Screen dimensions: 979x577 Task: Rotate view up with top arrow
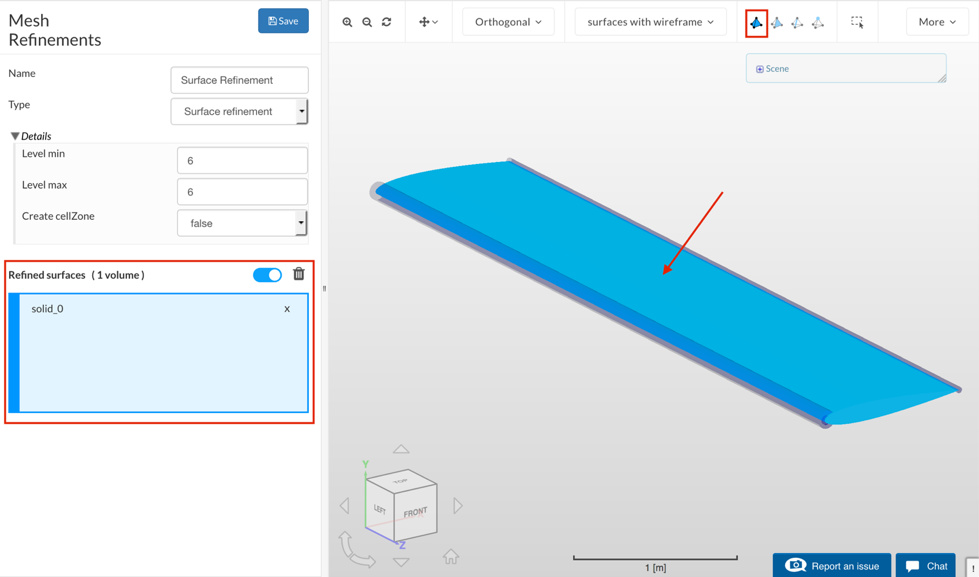tap(401, 449)
